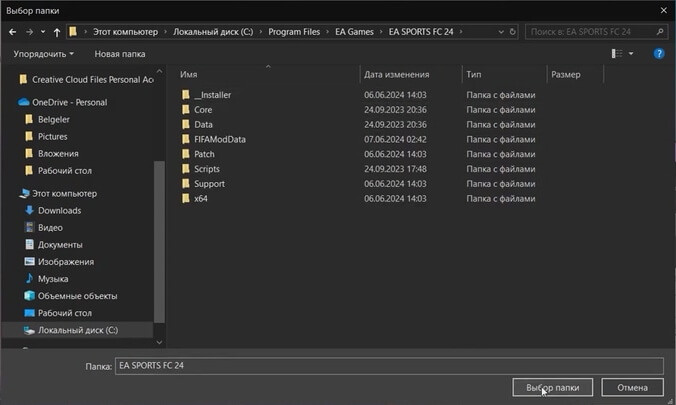
Task: Refresh the current folder view
Action: pos(512,32)
